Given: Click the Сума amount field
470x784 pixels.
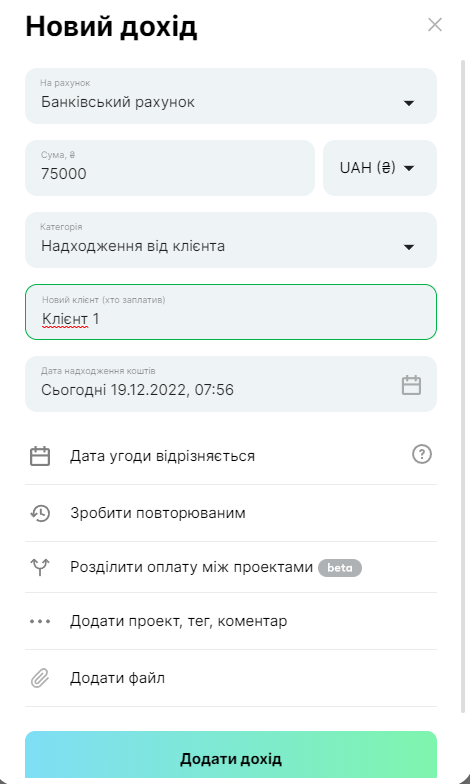Looking at the screenshot, I should tap(170, 168).
